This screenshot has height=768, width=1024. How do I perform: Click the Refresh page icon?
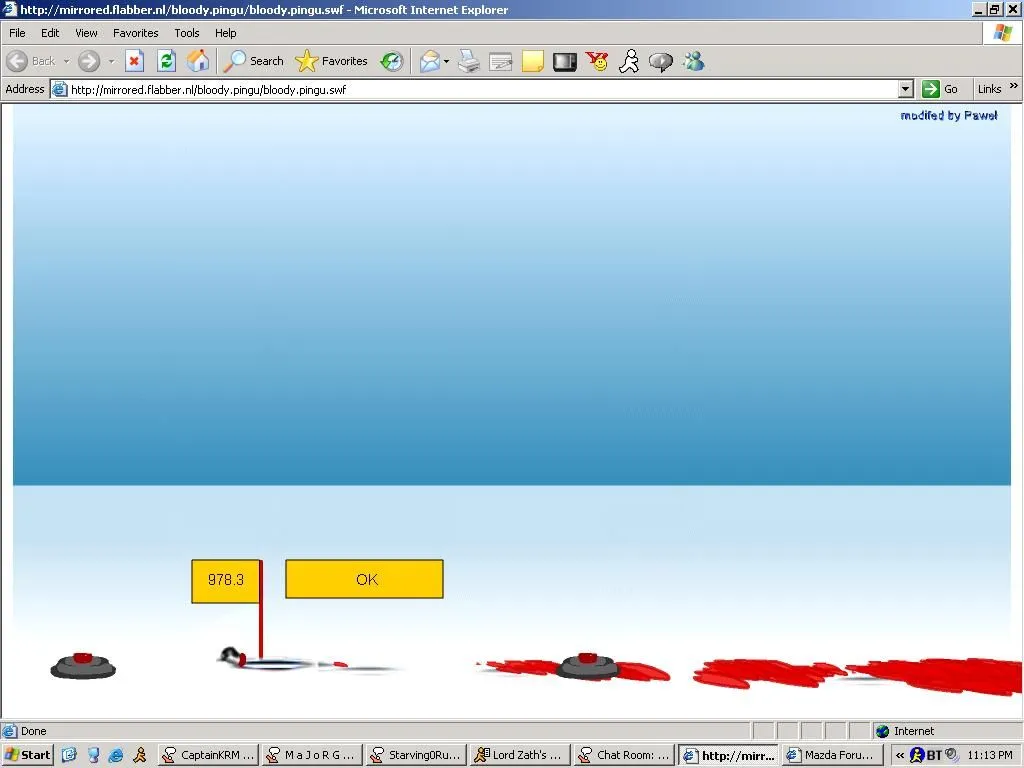(166, 61)
